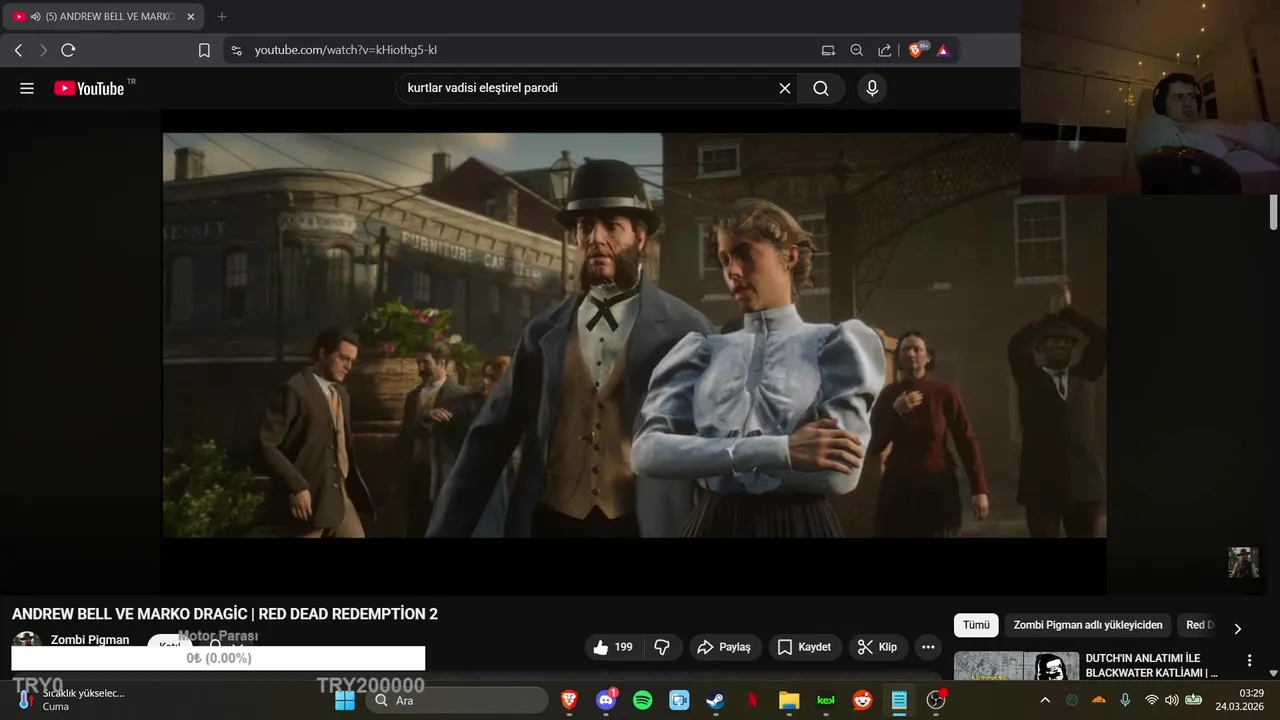Image resolution: width=1280 pixels, height=720 pixels.
Task: Open Paylaş share dialog
Action: [724, 647]
